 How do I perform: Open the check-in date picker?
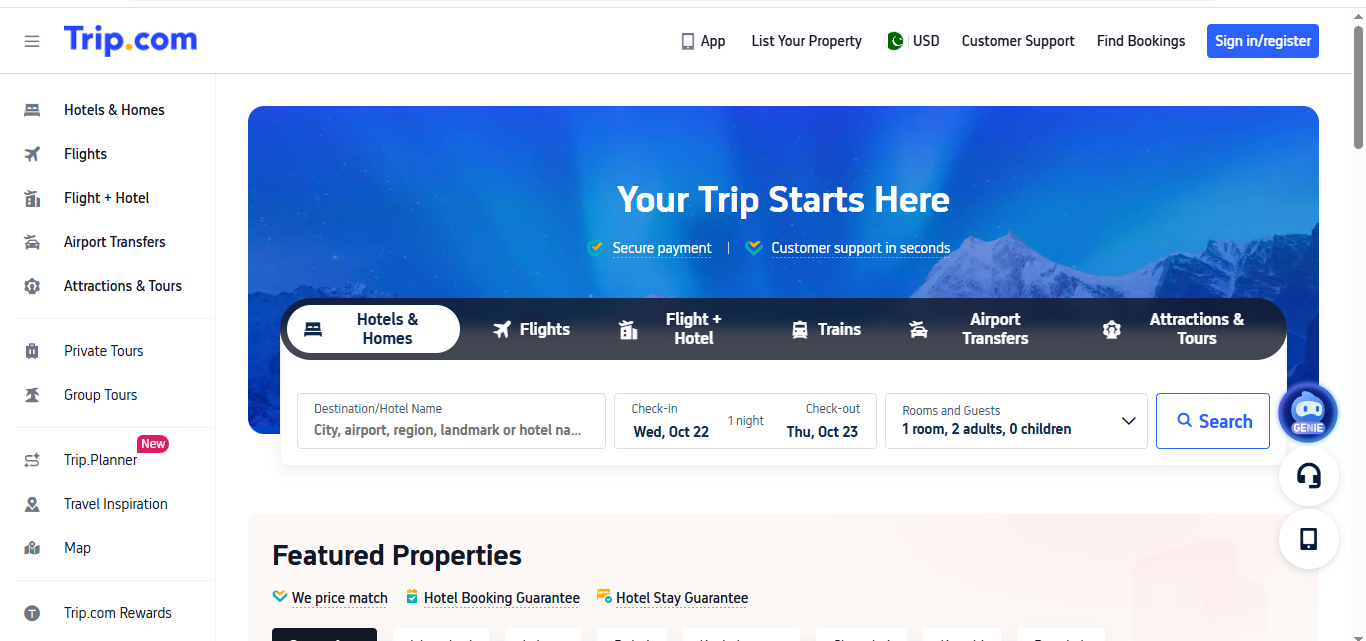point(671,421)
